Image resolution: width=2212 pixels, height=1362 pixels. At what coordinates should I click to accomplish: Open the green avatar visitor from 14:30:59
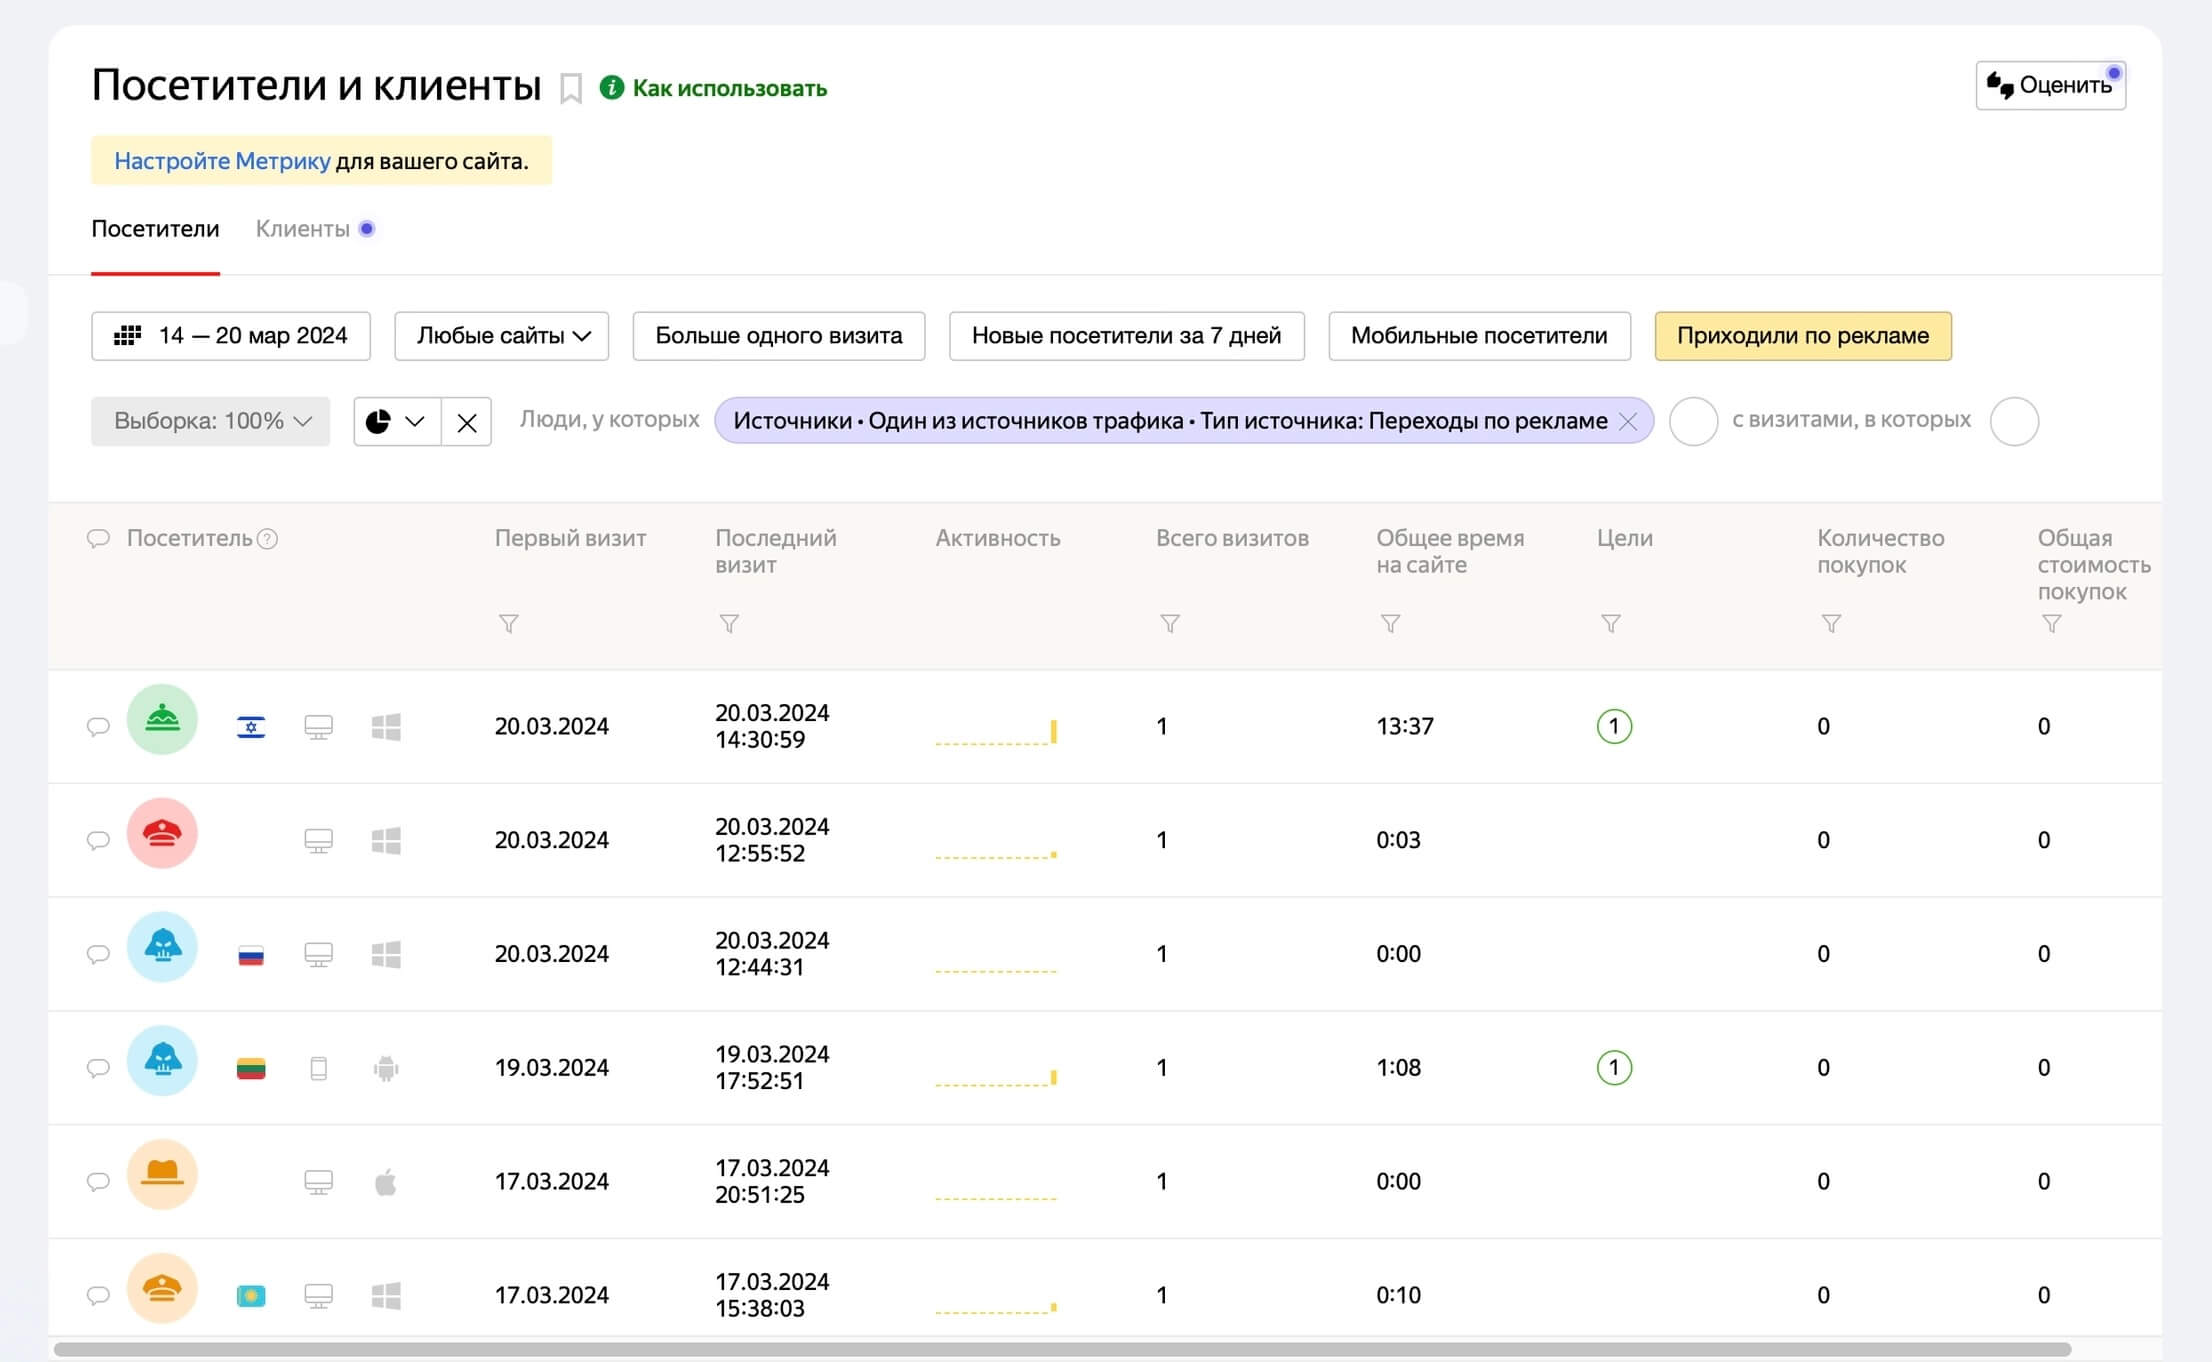[x=162, y=719]
